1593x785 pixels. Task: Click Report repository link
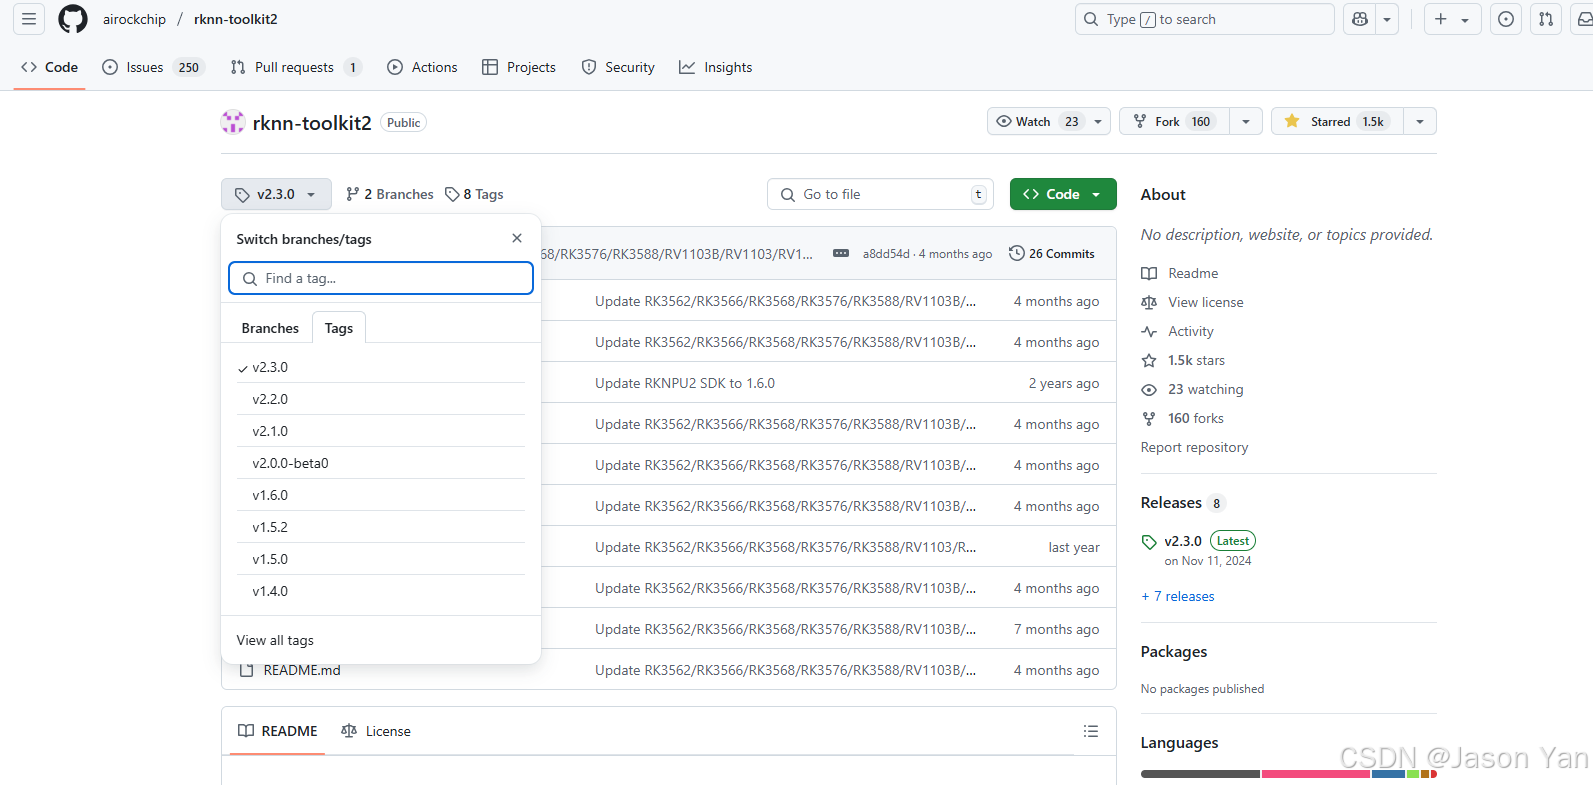tap(1195, 447)
